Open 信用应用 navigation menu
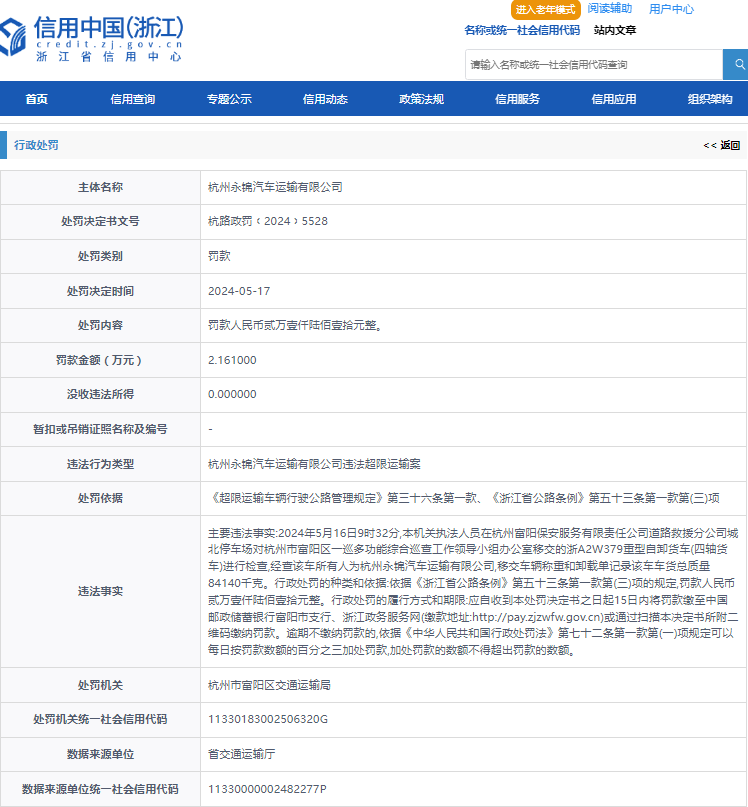This screenshot has width=748, height=807. coord(613,99)
